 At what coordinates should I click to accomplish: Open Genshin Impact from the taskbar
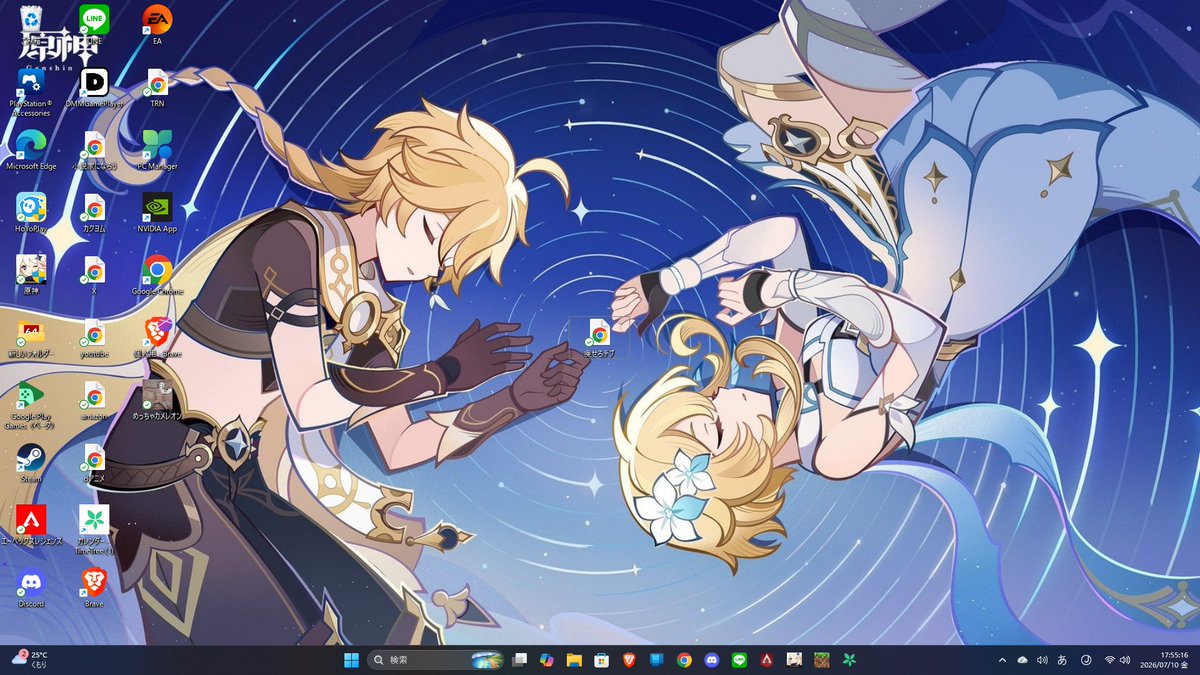click(794, 660)
